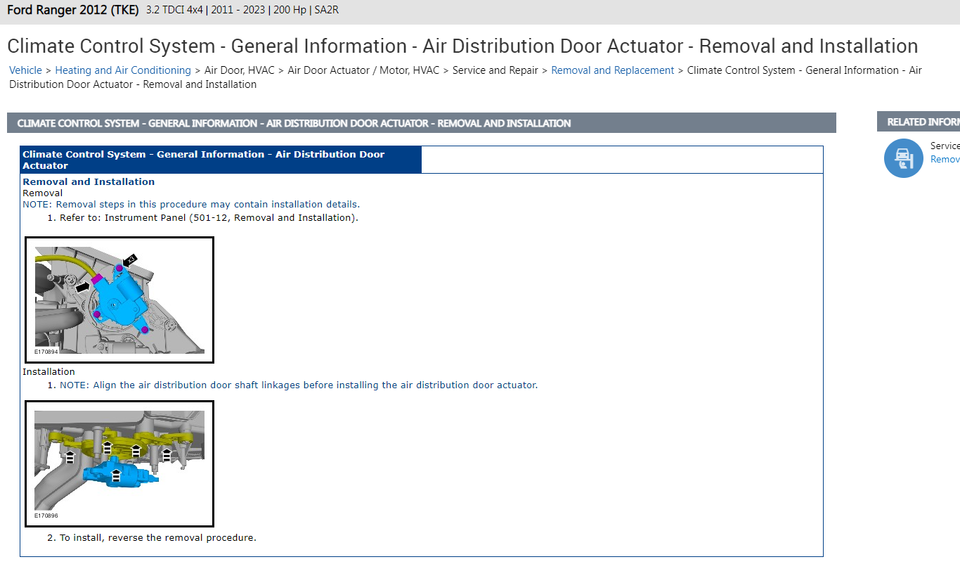Click 'To install, reverse the removal procedure'
This screenshot has width=960, height=576.
(157, 537)
